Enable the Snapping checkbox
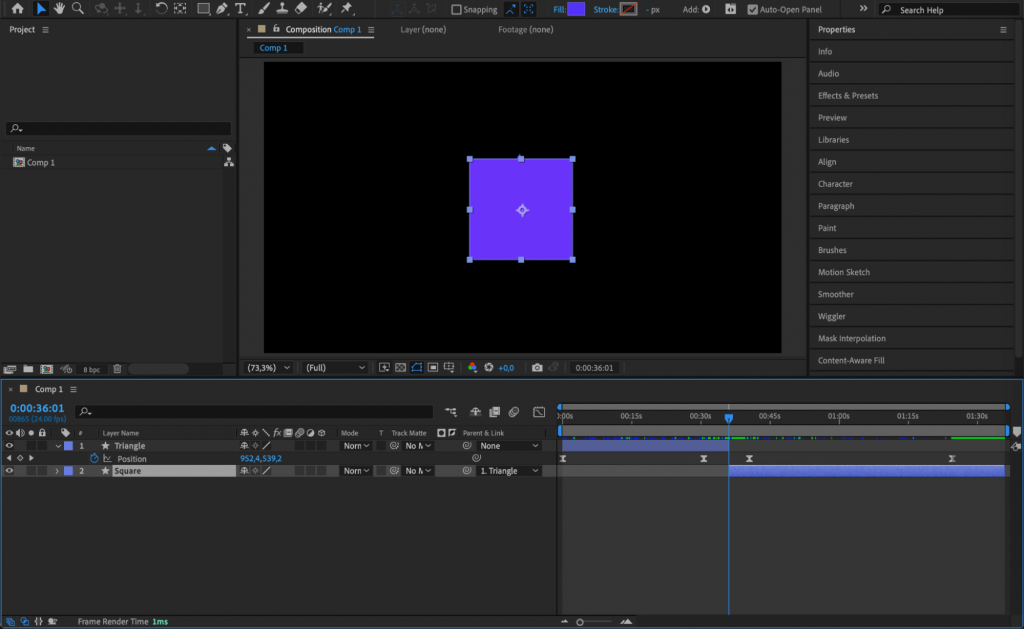Screen dimensions: 1024x629 [x=455, y=9]
